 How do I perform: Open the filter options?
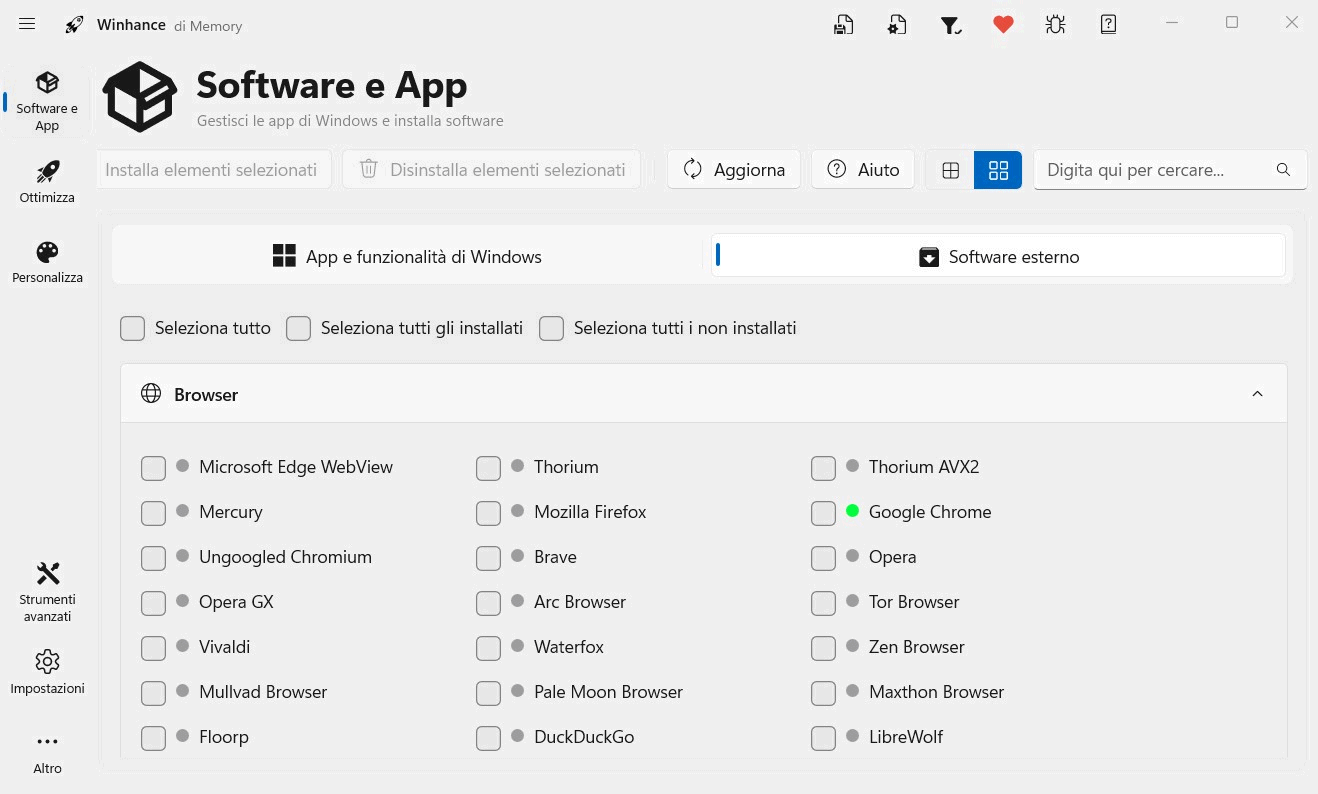[x=951, y=24]
